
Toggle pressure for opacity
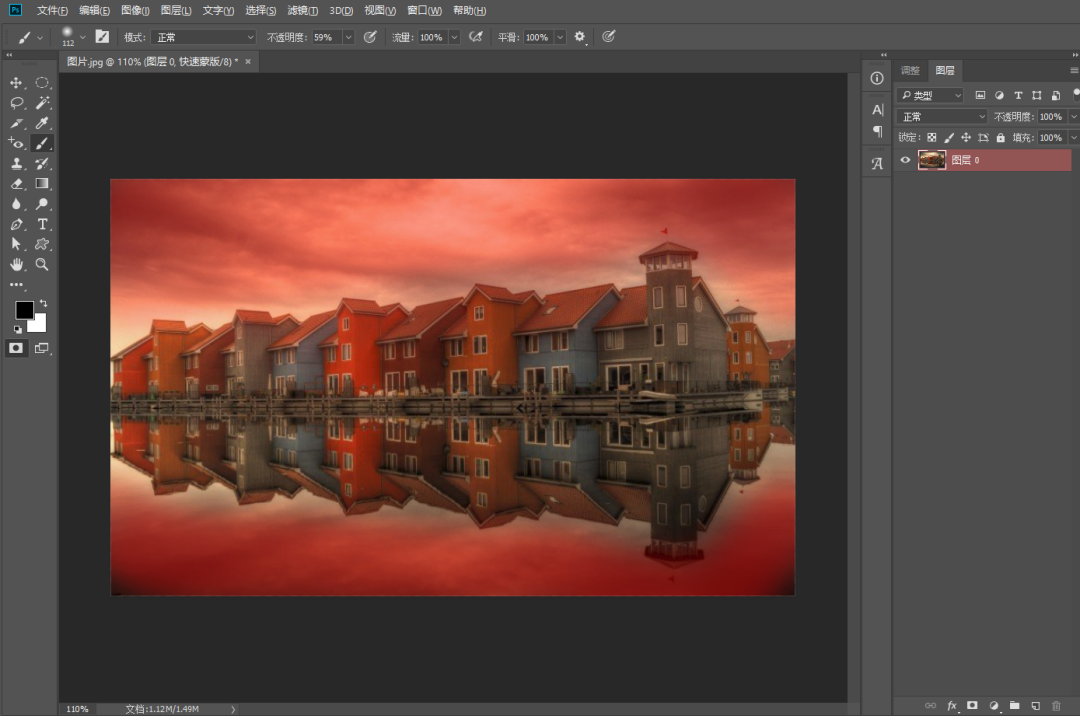click(x=370, y=37)
